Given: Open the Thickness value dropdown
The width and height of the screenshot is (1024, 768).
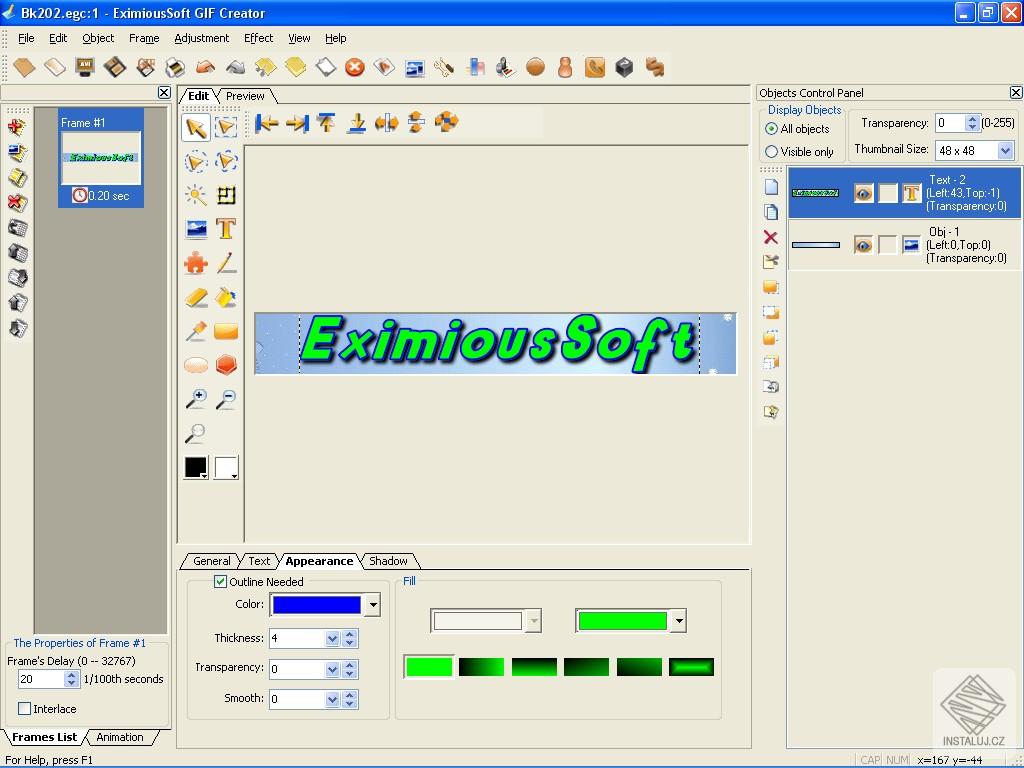Looking at the screenshot, I should click(x=334, y=638).
